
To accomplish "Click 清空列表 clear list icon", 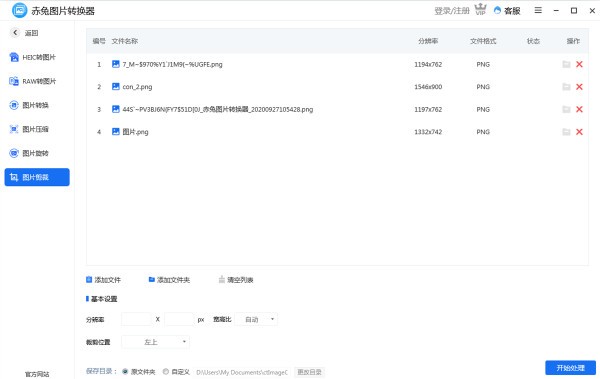I will 222,280.
